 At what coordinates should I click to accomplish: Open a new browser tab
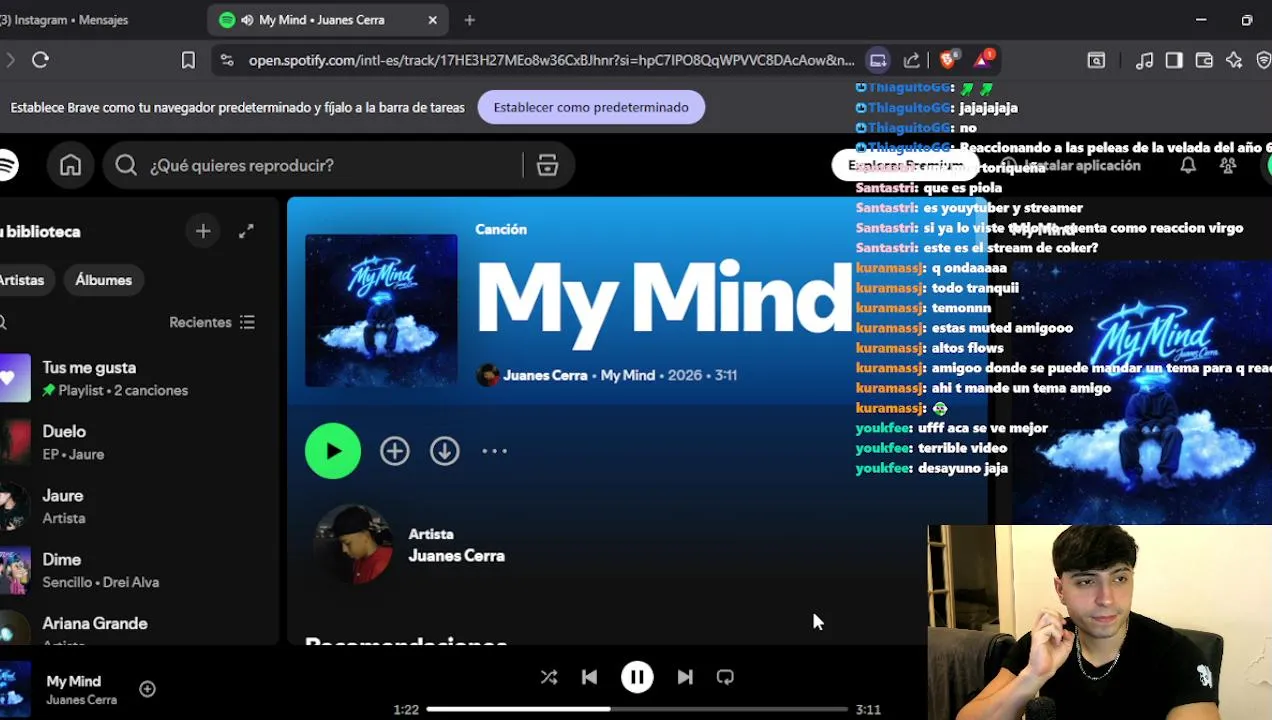coord(469,20)
